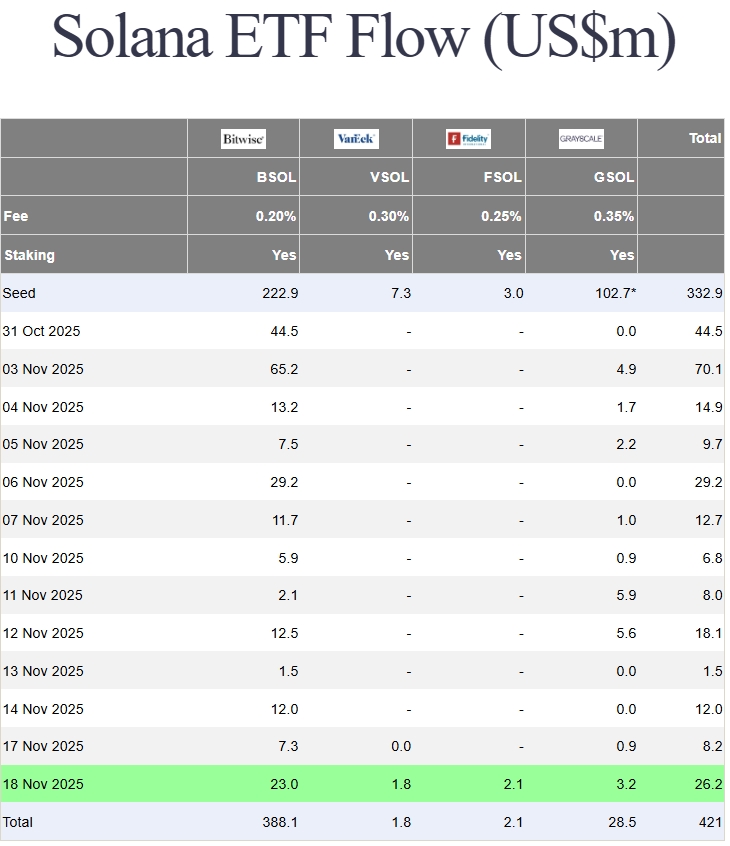Select the grand total value 421
This screenshot has height=846, width=730.
coord(710,822)
